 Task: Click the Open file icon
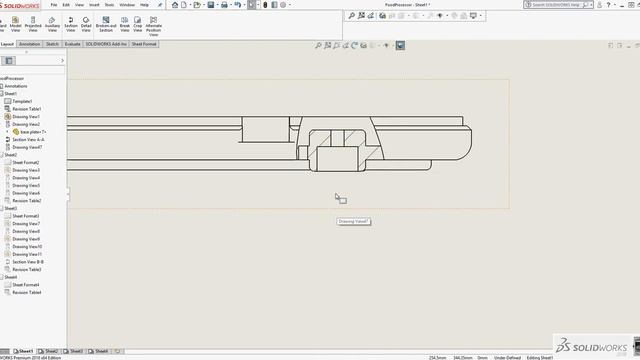point(197,5)
